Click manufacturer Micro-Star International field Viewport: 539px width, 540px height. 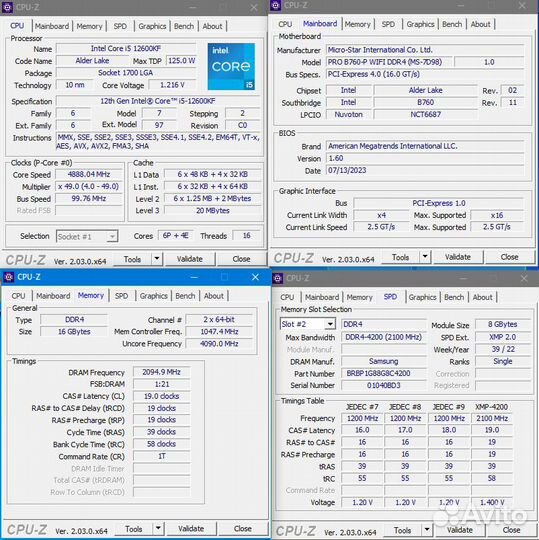tap(425, 50)
